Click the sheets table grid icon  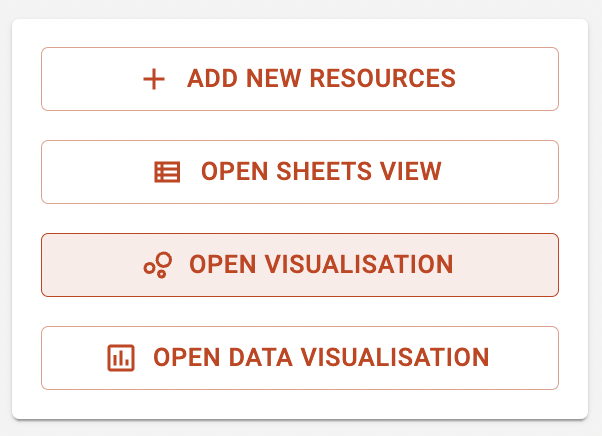167,172
